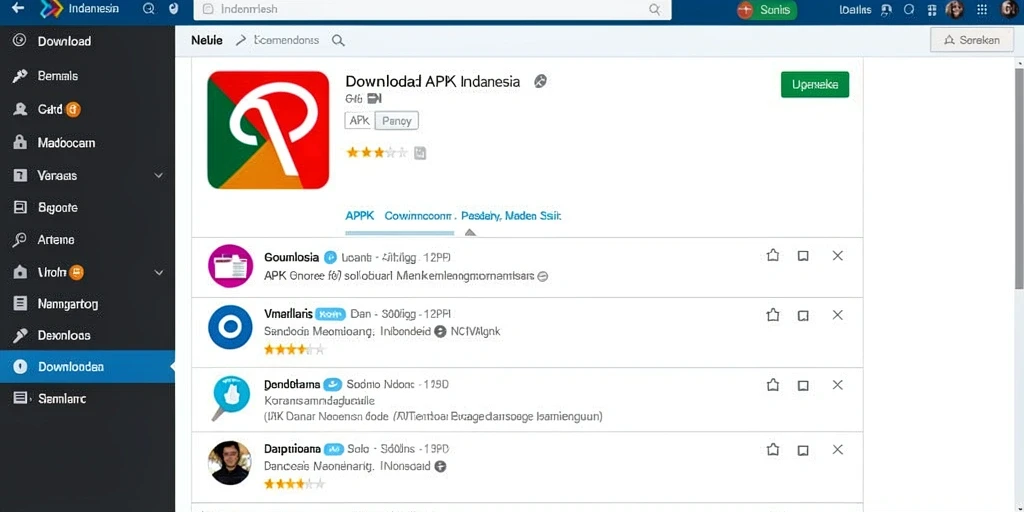Viewport: 1024px width, 512px height.
Task: Click square icon in Vmarllaris row
Action: (x=803, y=315)
